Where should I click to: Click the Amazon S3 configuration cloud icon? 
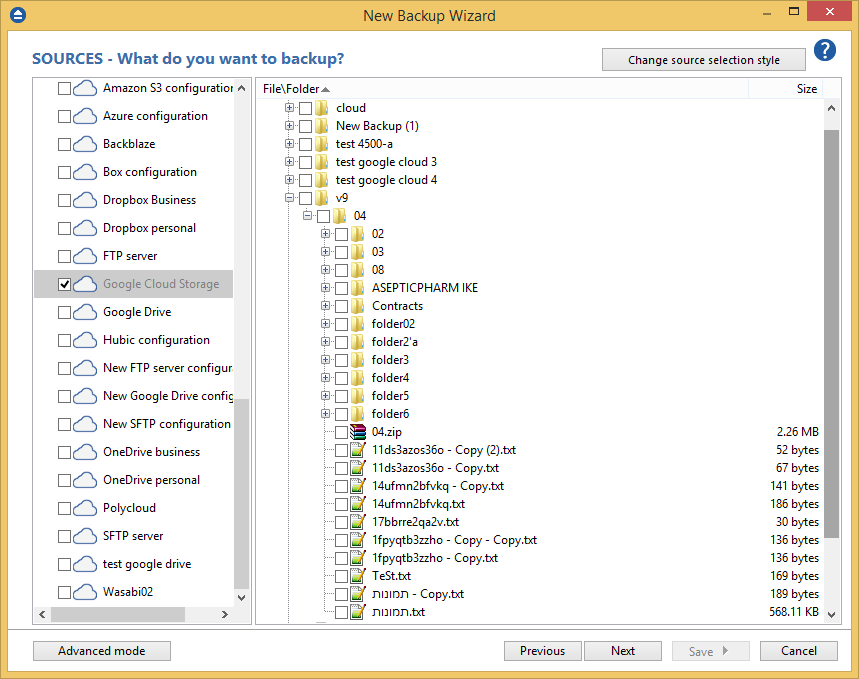(85, 88)
